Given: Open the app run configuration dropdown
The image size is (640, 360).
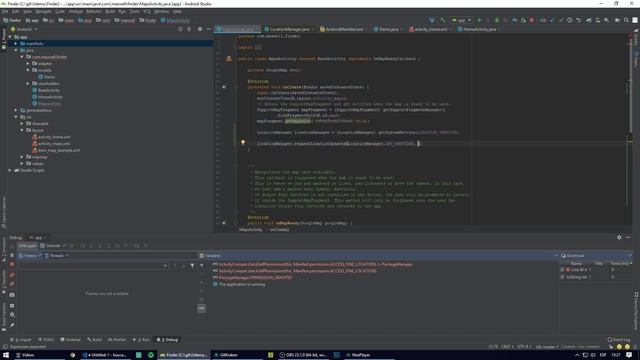Looking at the screenshot, I should [x=461, y=20].
